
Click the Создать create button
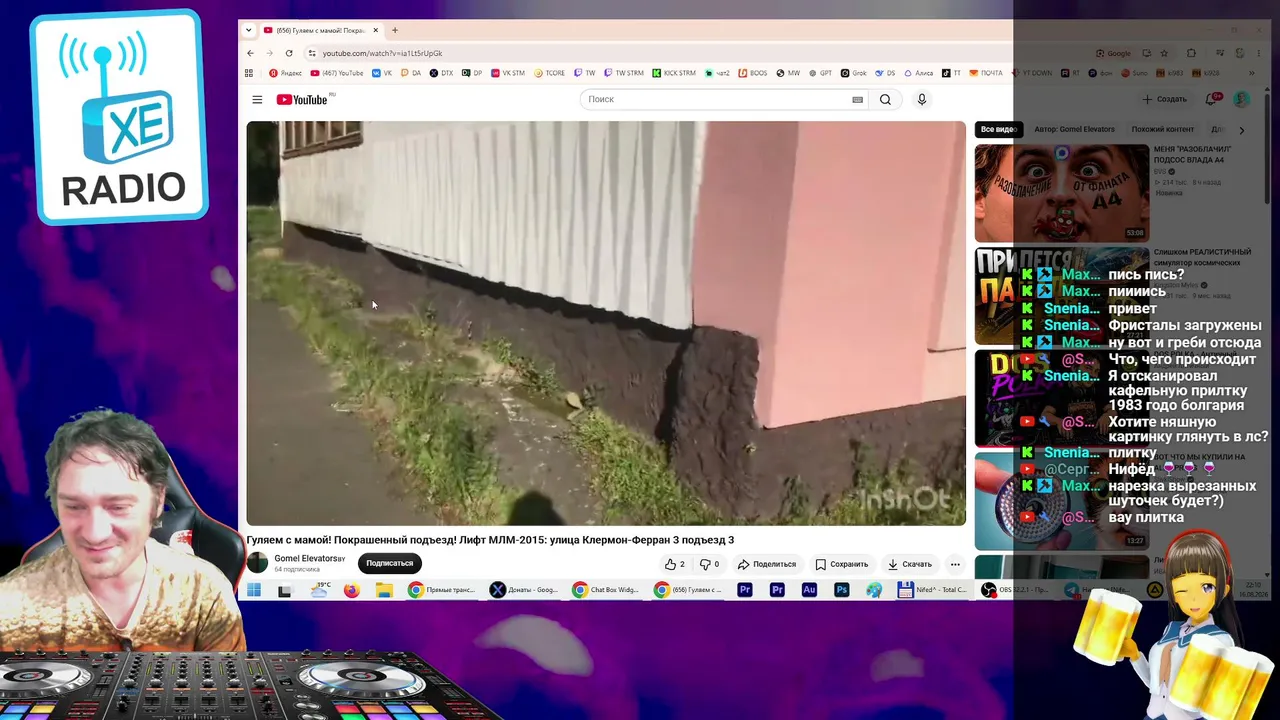point(1165,99)
